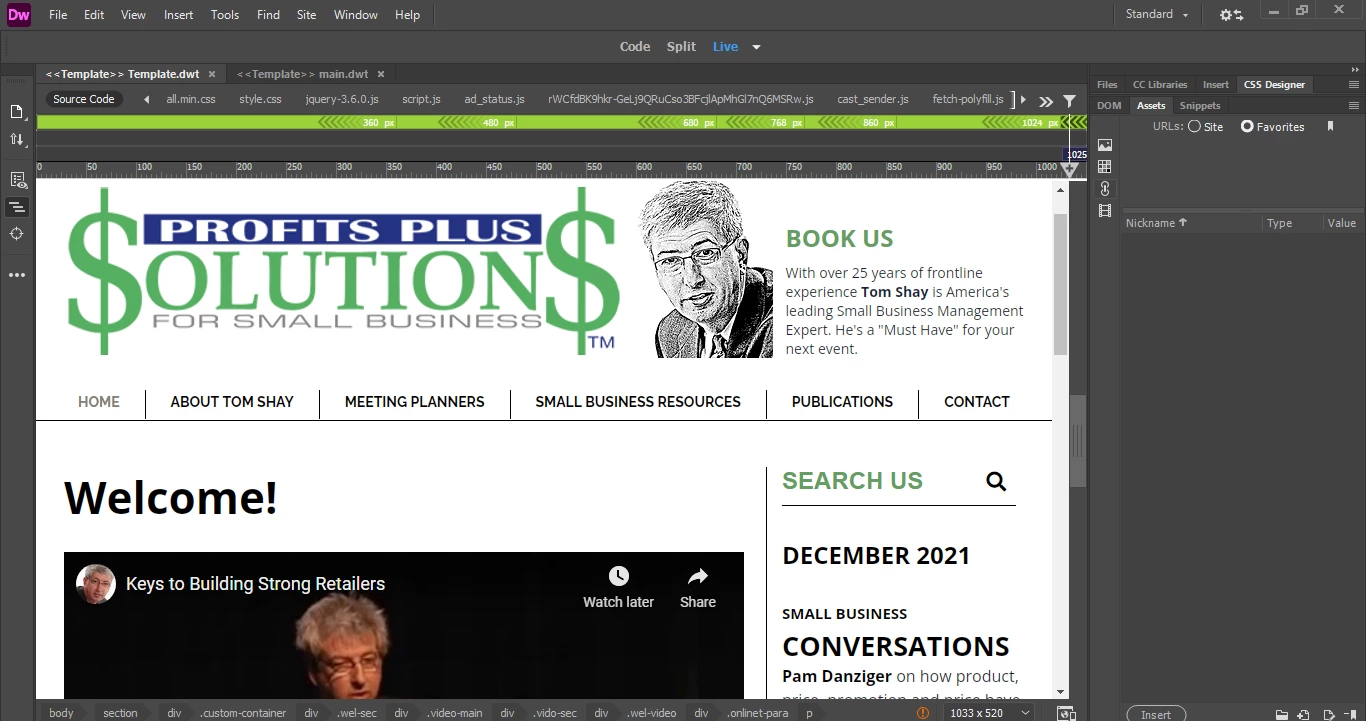Switch to Split view
The width and height of the screenshot is (1366, 721).
pos(681,47)
